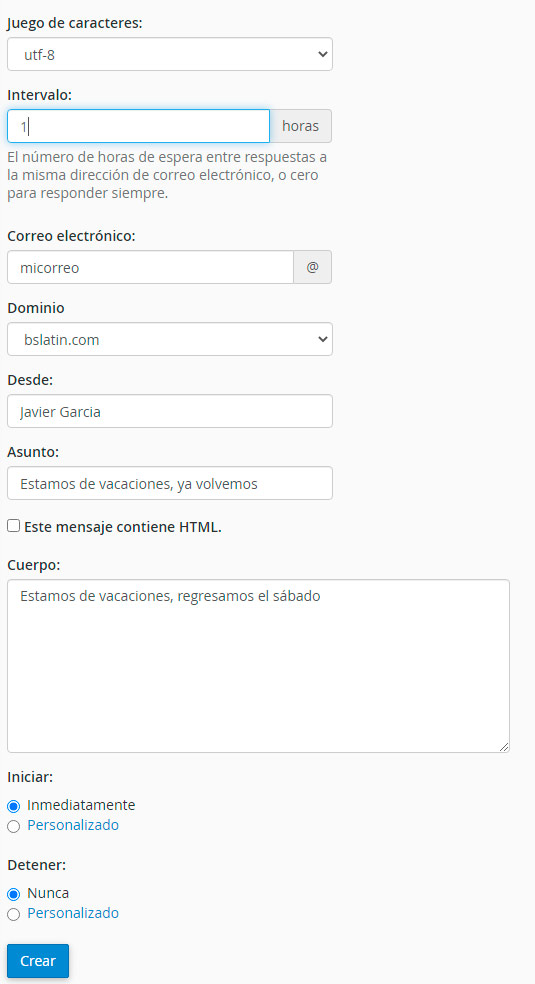Click the Desde field with Javier Garcia
The width and height of the screenshot is (535, 984).
click(x=169, y=412)
